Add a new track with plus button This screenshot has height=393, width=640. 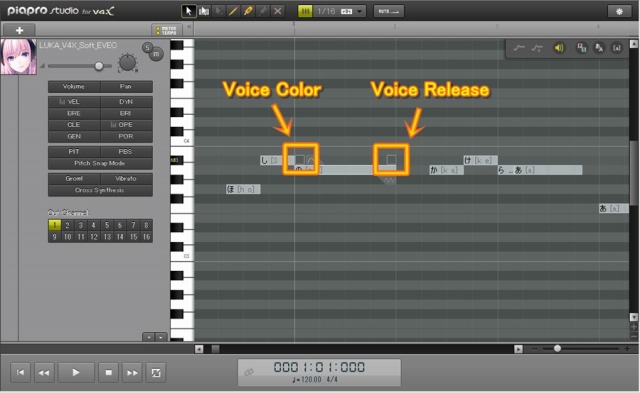[x=19, y=30]
